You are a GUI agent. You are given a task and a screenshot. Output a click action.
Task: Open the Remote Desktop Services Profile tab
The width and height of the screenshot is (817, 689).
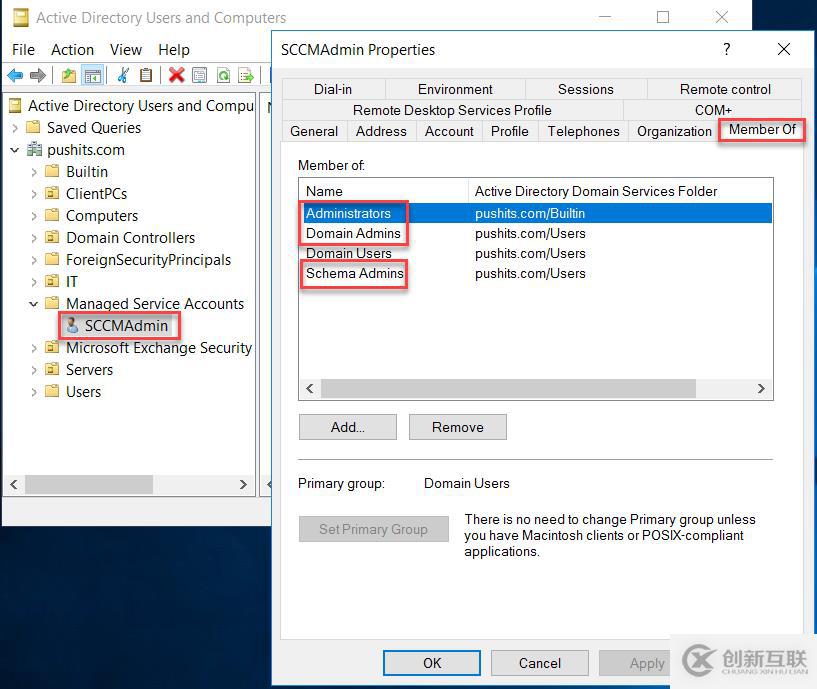[452, 110]
